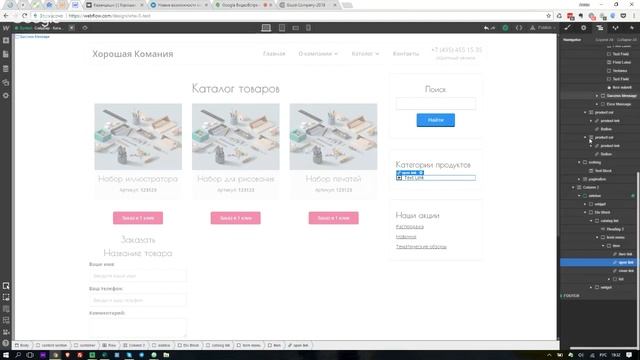640x360 pixels.
Task: Expand the form menu tree node
Action: tap(597, 238)
